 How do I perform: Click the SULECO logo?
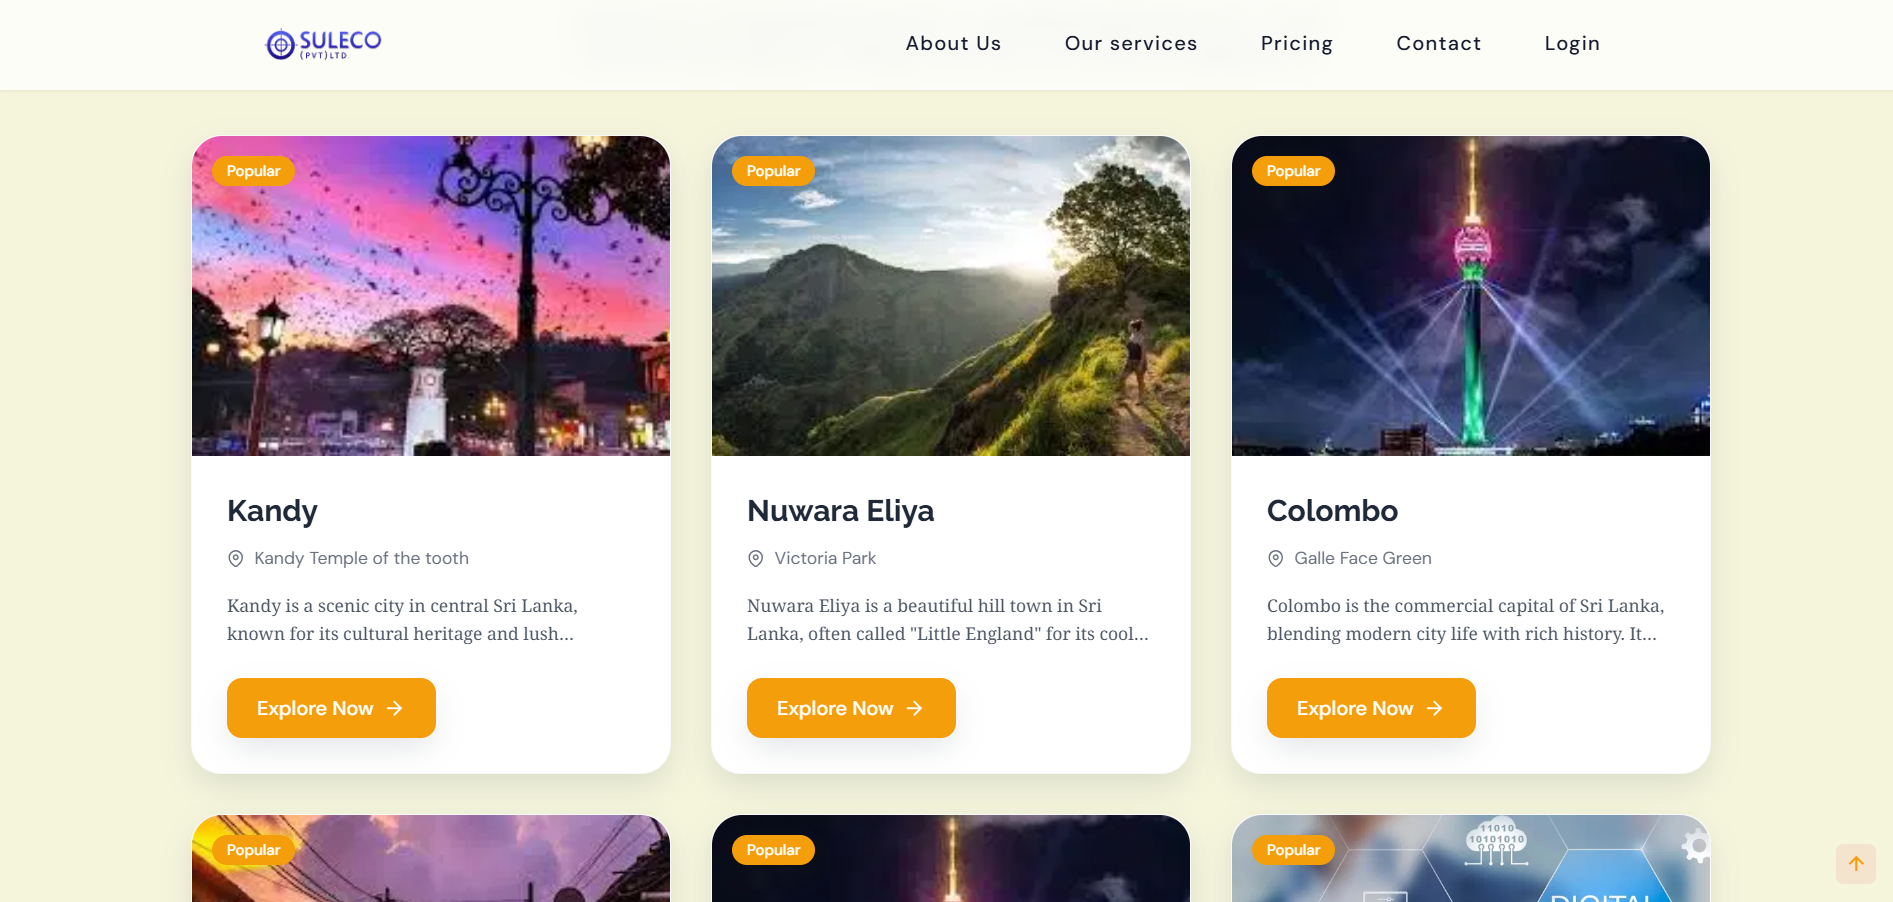click(323, 44)
